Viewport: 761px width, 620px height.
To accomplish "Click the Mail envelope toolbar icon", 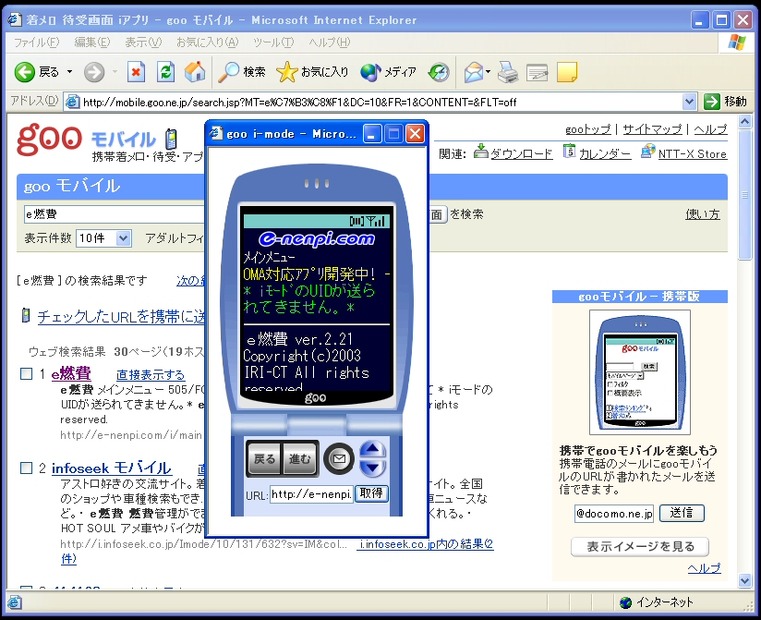I will pos(473,72).
